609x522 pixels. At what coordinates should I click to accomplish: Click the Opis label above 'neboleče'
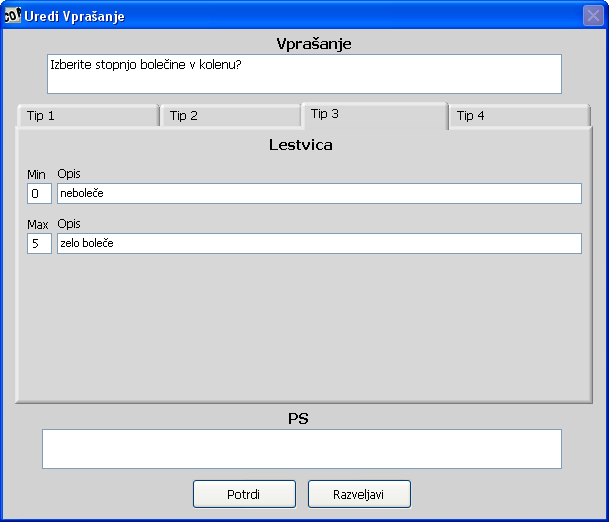69,174
